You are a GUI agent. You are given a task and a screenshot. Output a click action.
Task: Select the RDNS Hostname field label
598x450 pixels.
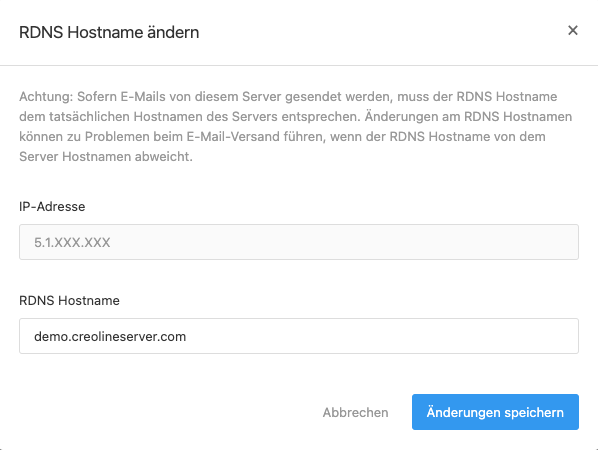pyautogui.click(x=69, y=301)
